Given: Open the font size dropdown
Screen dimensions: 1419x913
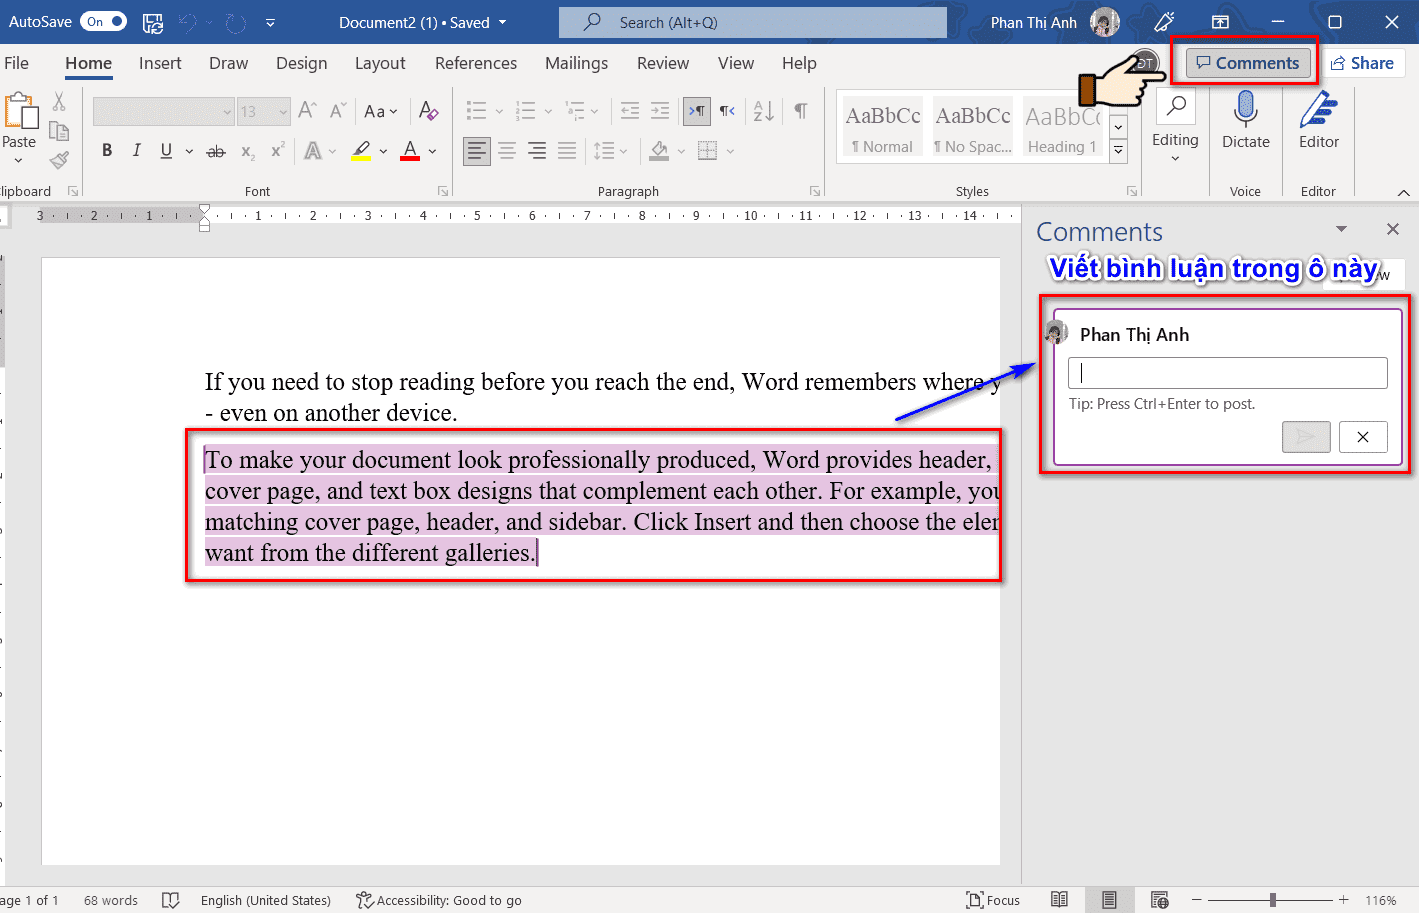Looking at the screenshot, I should click(283, 112).
